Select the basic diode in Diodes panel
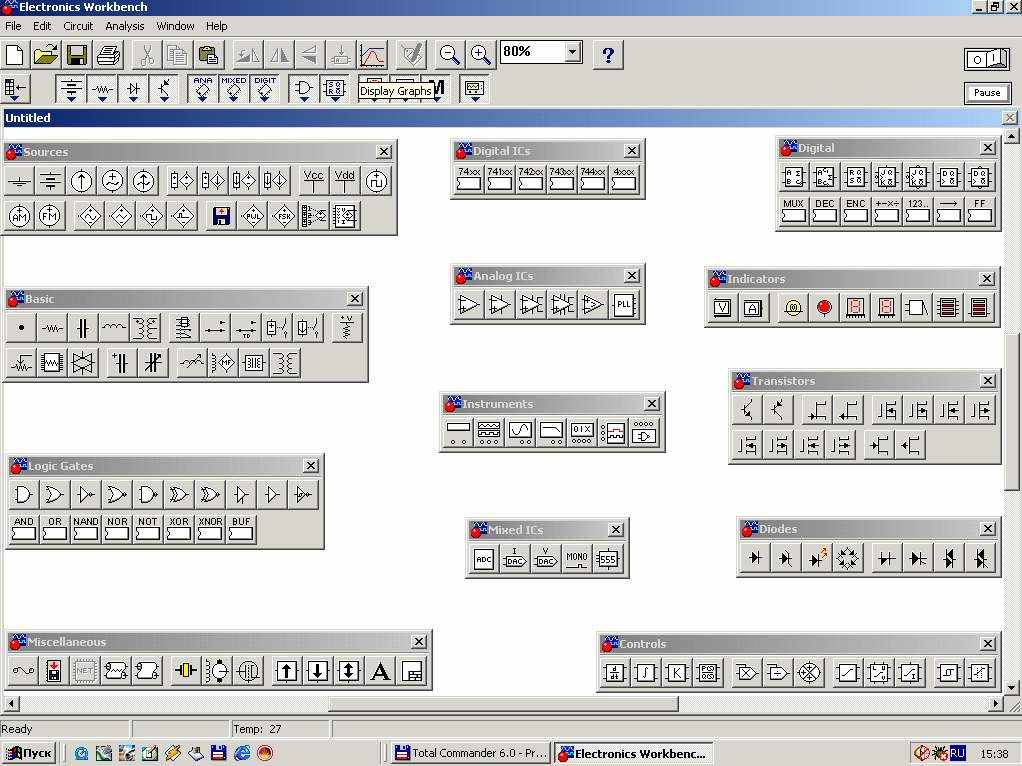 (755, 558)
